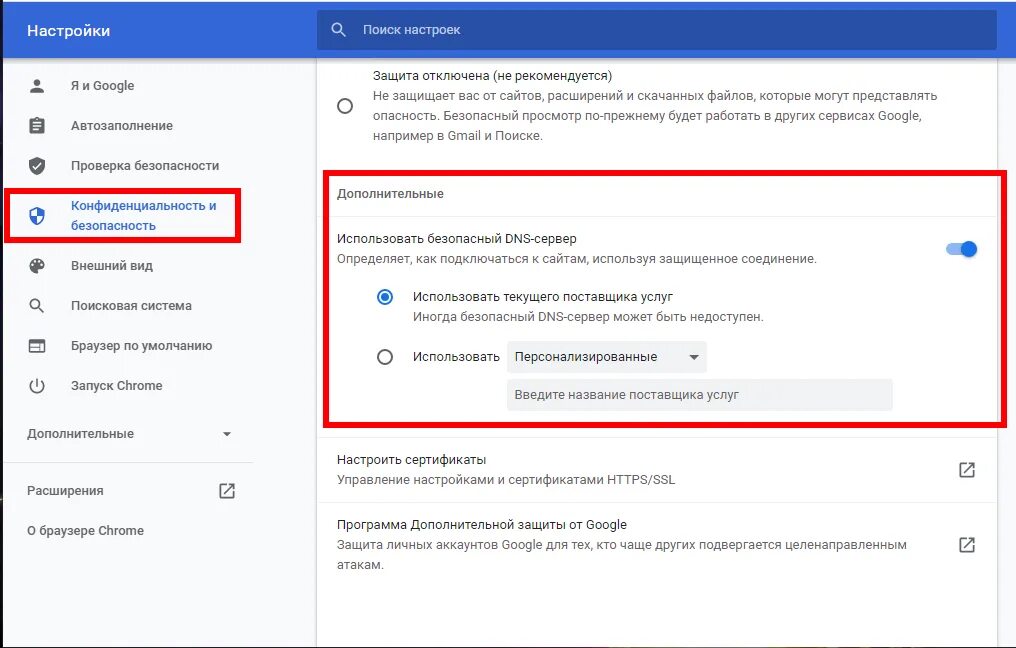Click the blue shield icon for Конфиденциальность
The width and height of the screenshot is (1016, 648).
(37, 216)
